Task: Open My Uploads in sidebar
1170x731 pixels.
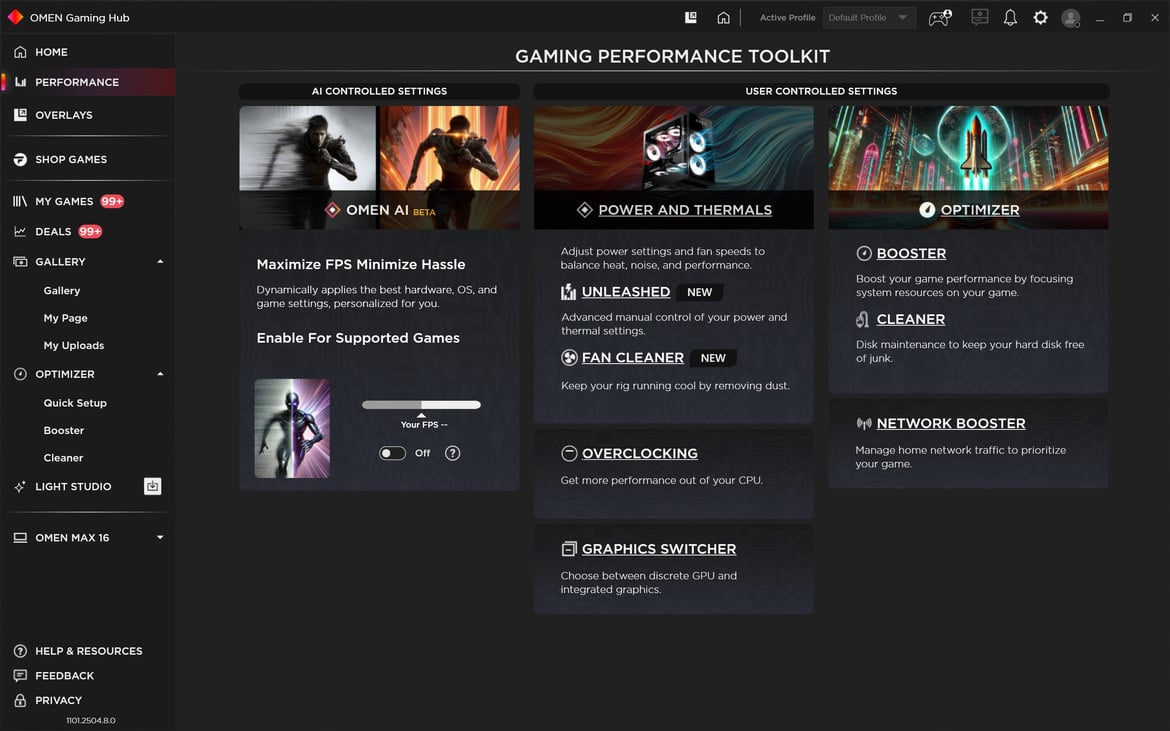Action: tap(74, 345)
